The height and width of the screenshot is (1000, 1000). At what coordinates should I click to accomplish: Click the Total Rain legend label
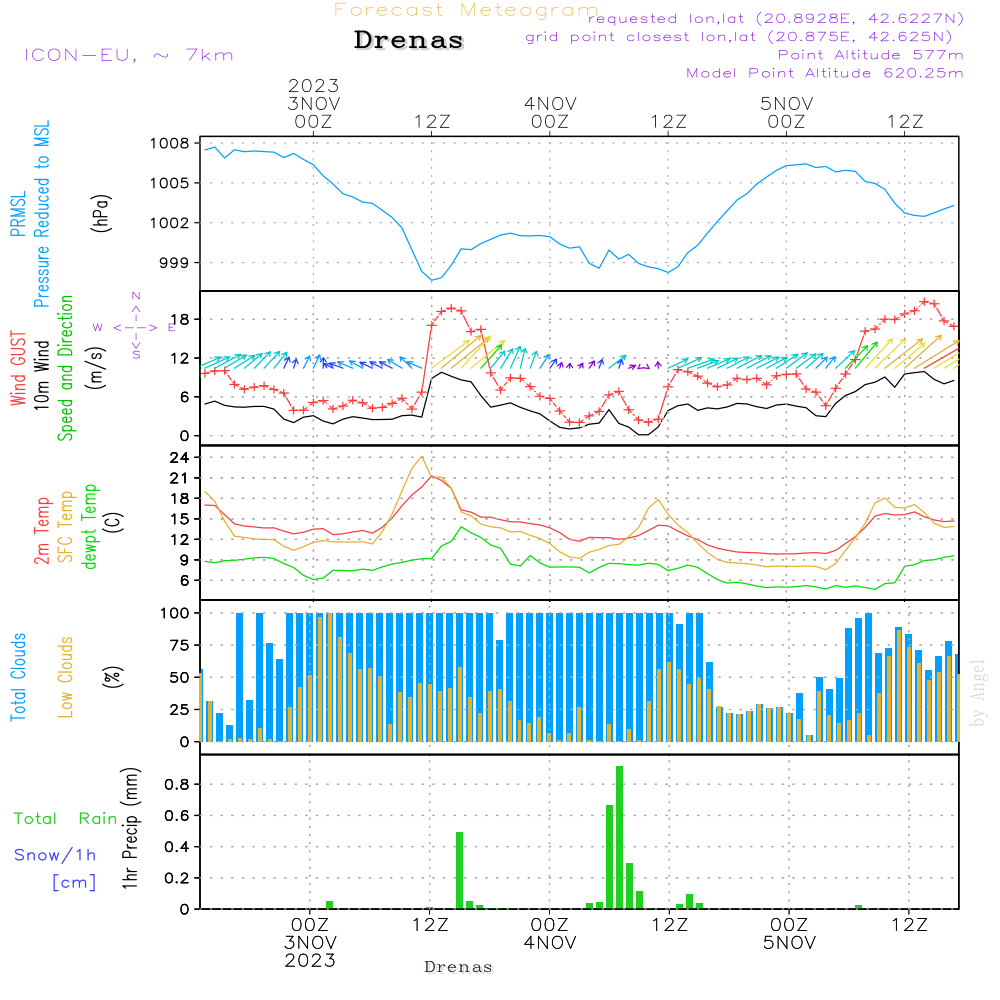(66, 818)
